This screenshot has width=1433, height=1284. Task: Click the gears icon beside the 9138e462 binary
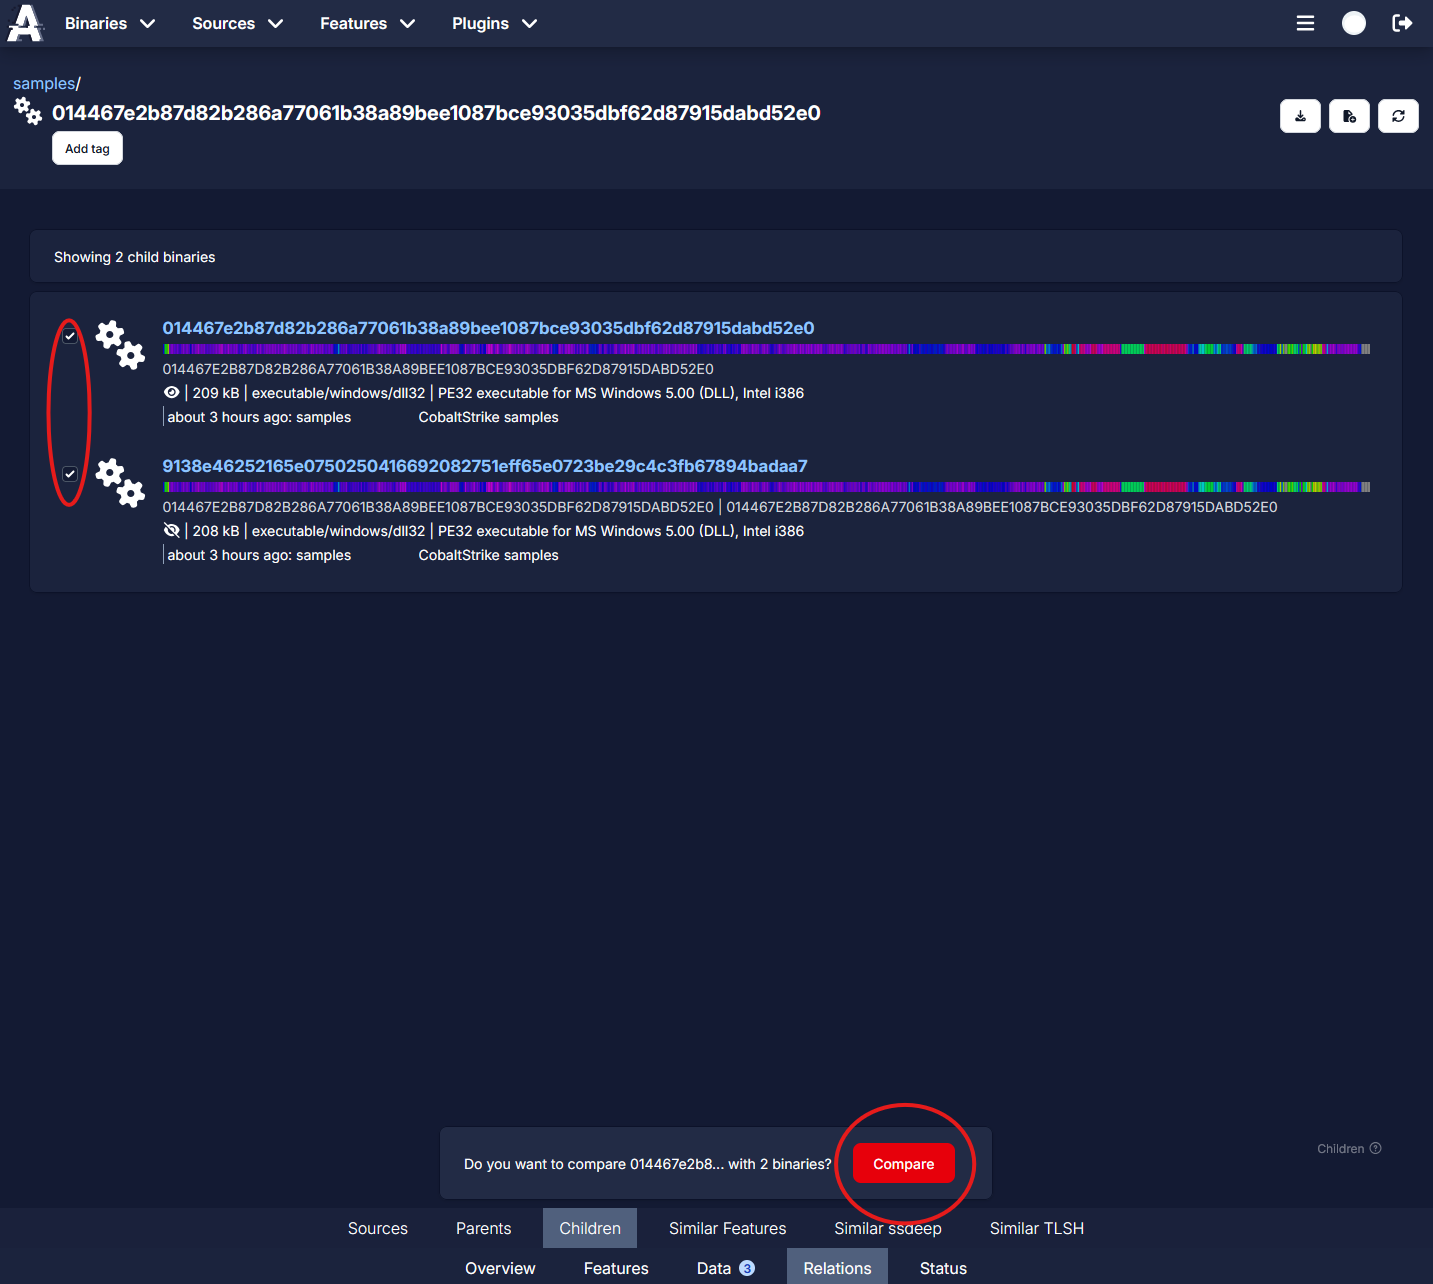[119, 483]
